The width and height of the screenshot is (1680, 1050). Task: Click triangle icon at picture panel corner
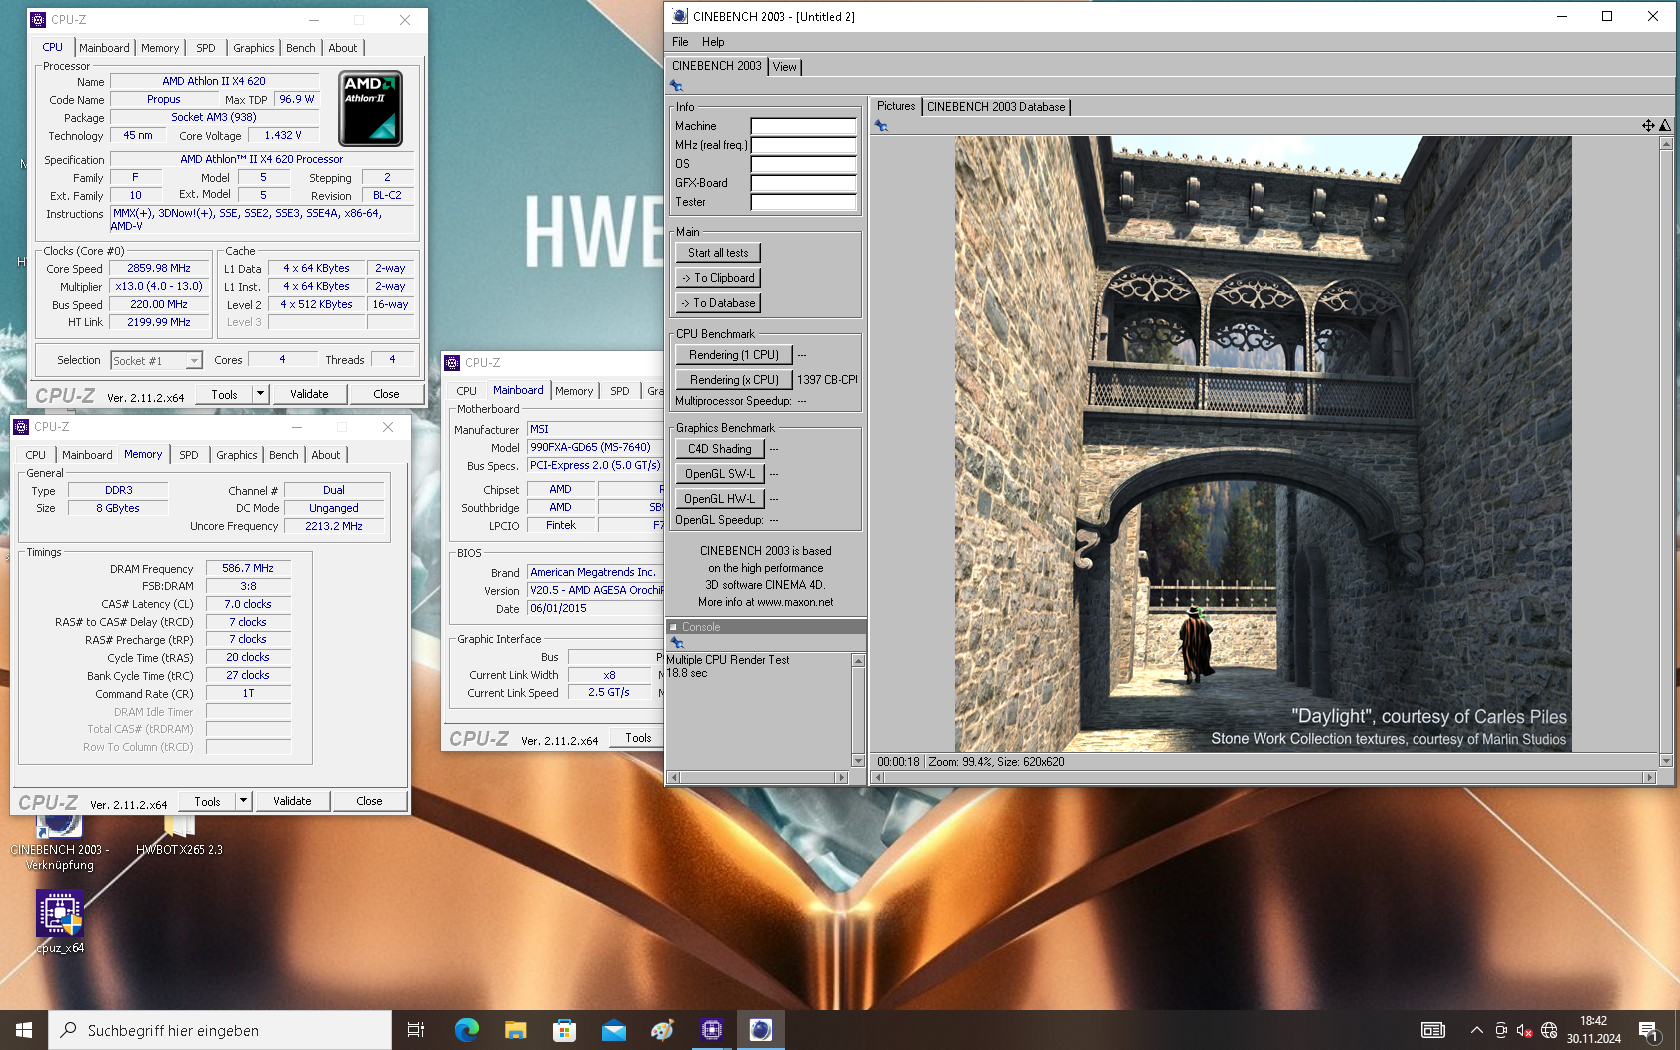tap(1664, 126)
